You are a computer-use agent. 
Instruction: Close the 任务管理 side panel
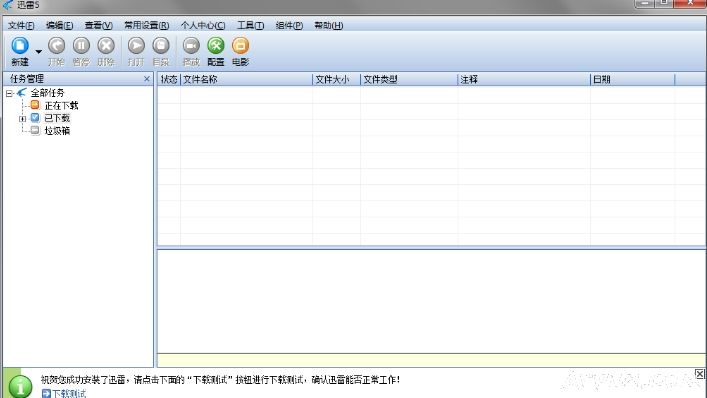[147, 79]
